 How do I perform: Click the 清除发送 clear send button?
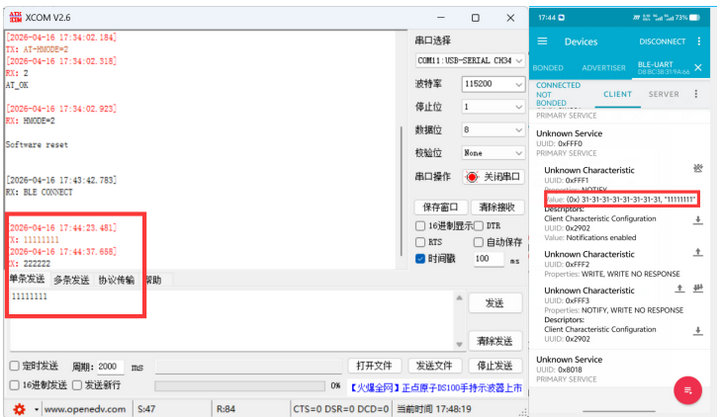(x=495, y=341)
